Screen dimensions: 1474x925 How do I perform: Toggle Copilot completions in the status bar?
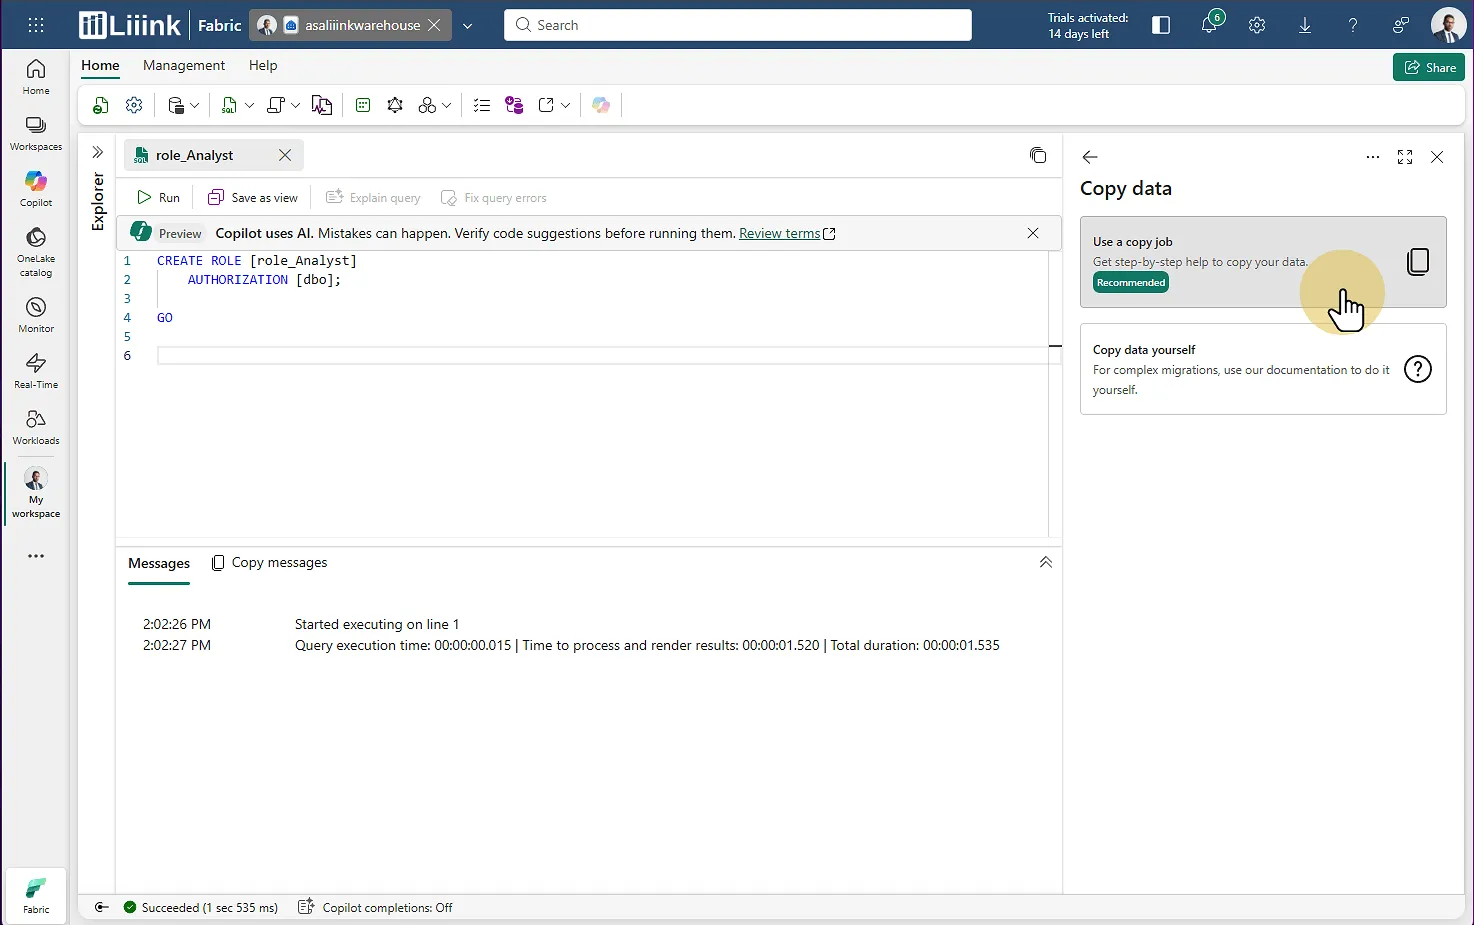[376, 907]
